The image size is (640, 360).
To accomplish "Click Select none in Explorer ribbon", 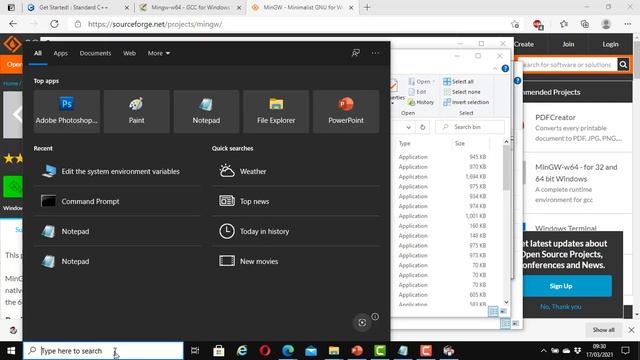I will [x=462, y=92].
